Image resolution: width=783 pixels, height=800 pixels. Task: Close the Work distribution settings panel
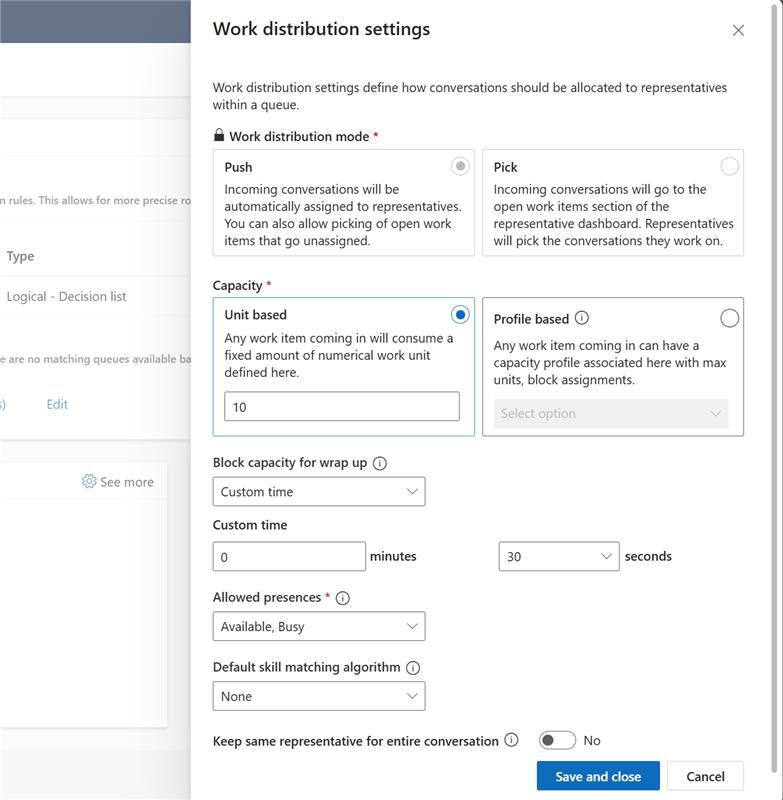(738, 30)
